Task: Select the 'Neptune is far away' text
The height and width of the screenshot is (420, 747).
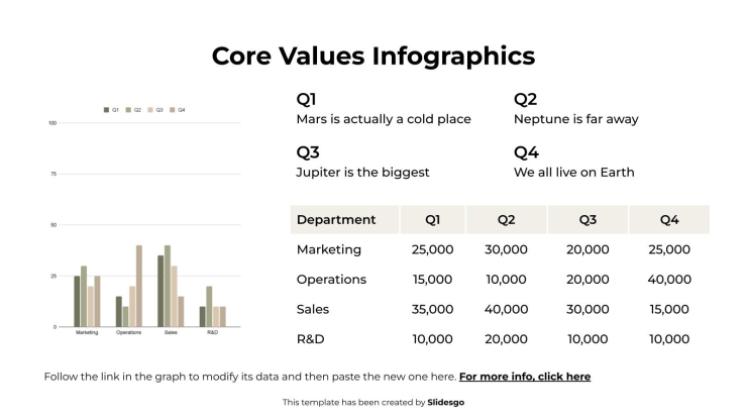Action: (x=575, y=119)
